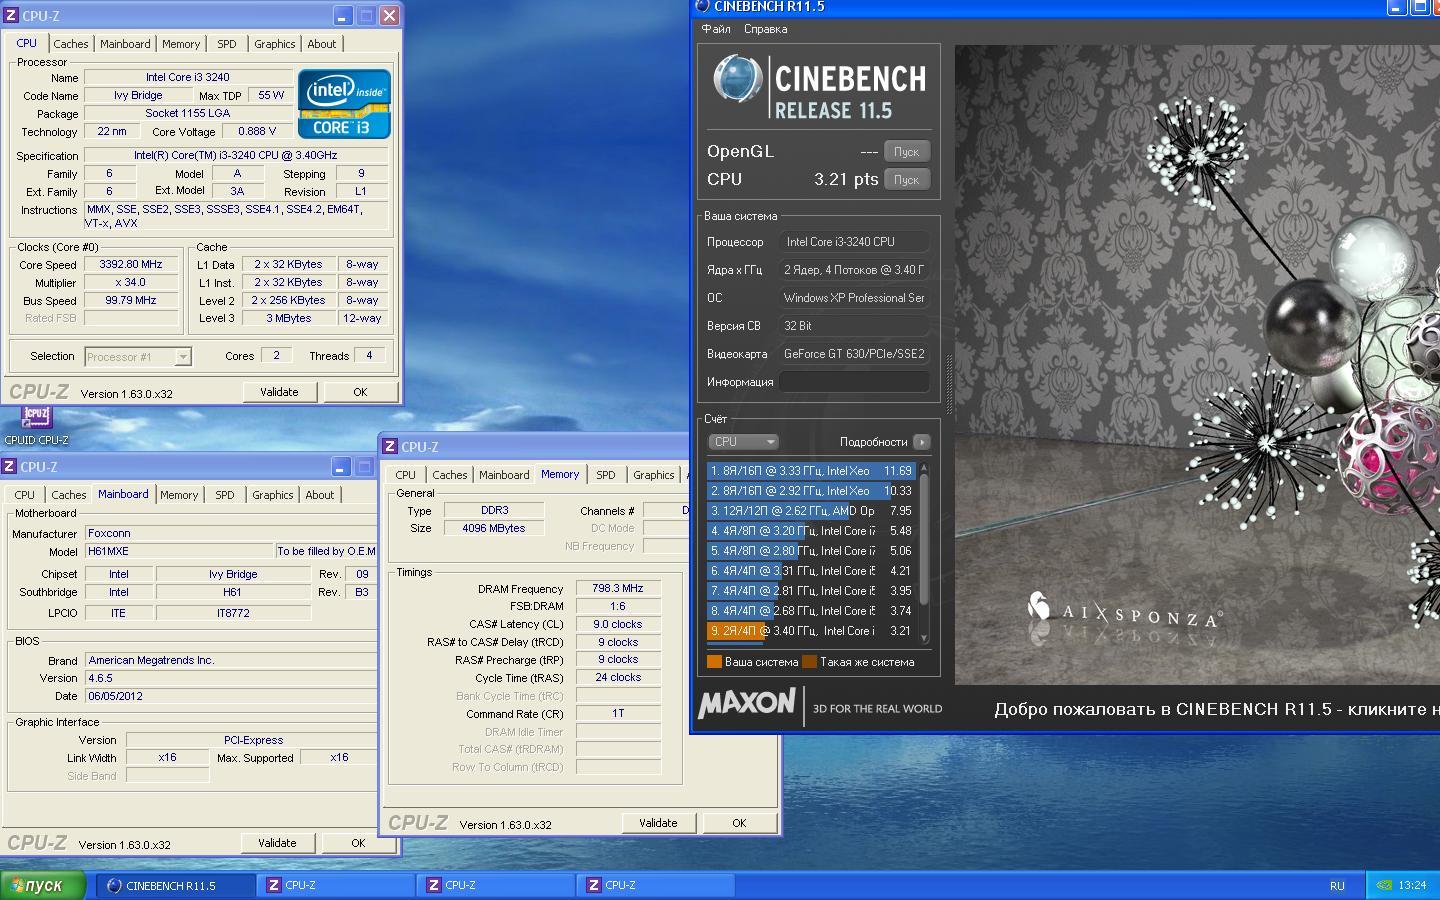The width and height of the screenshot is (1440, 900).
Task: Select ranking row 6 with 4.21 score
Action: 811,571
